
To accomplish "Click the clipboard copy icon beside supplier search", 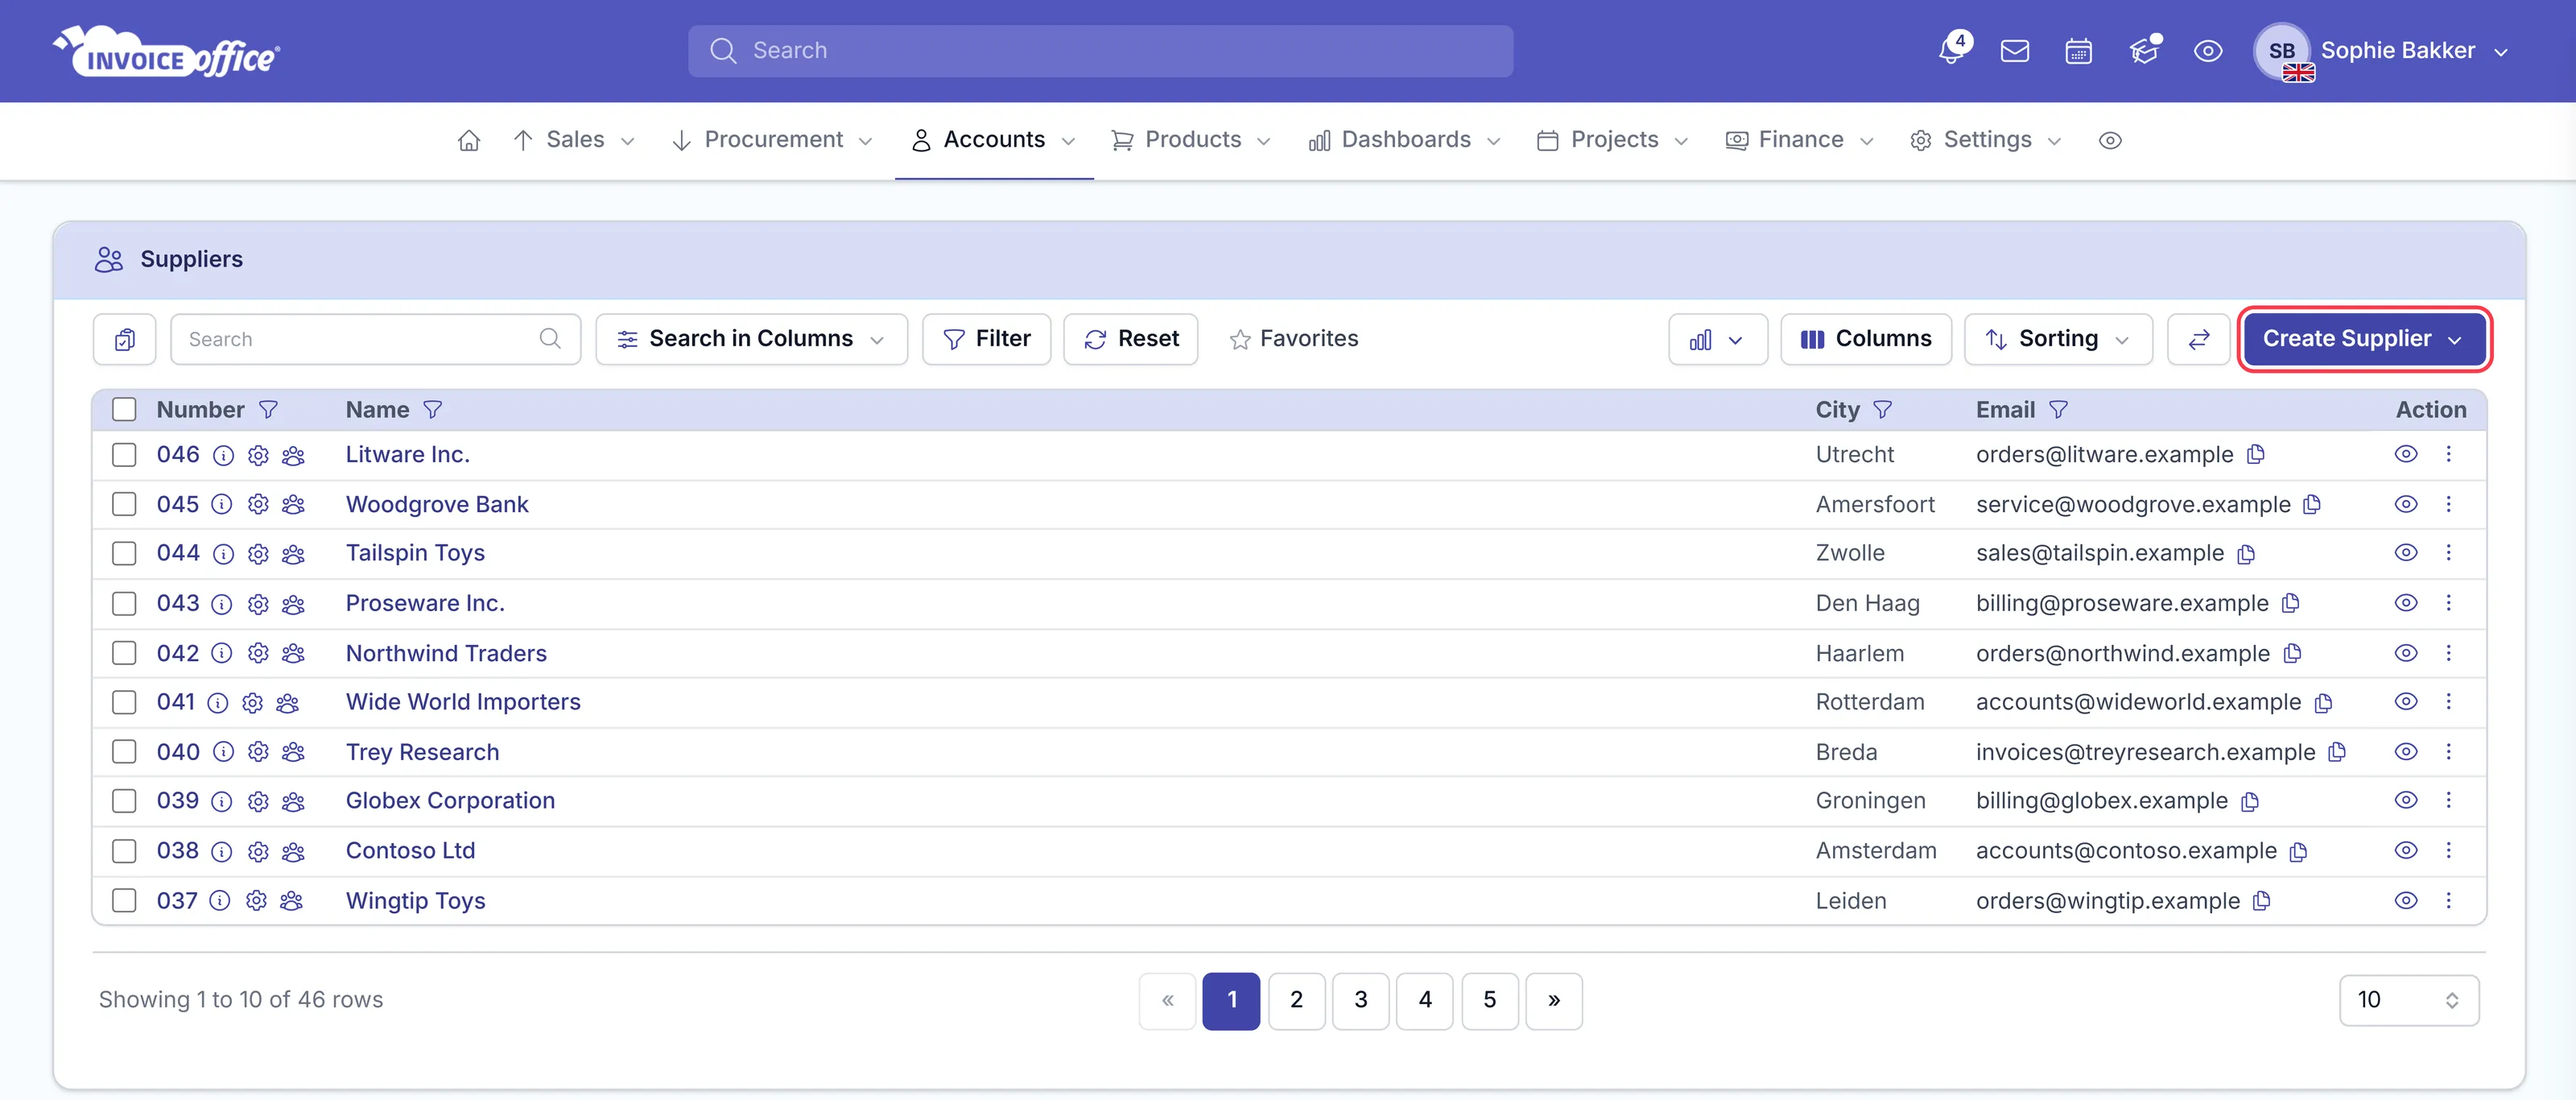I will point(125,339).
